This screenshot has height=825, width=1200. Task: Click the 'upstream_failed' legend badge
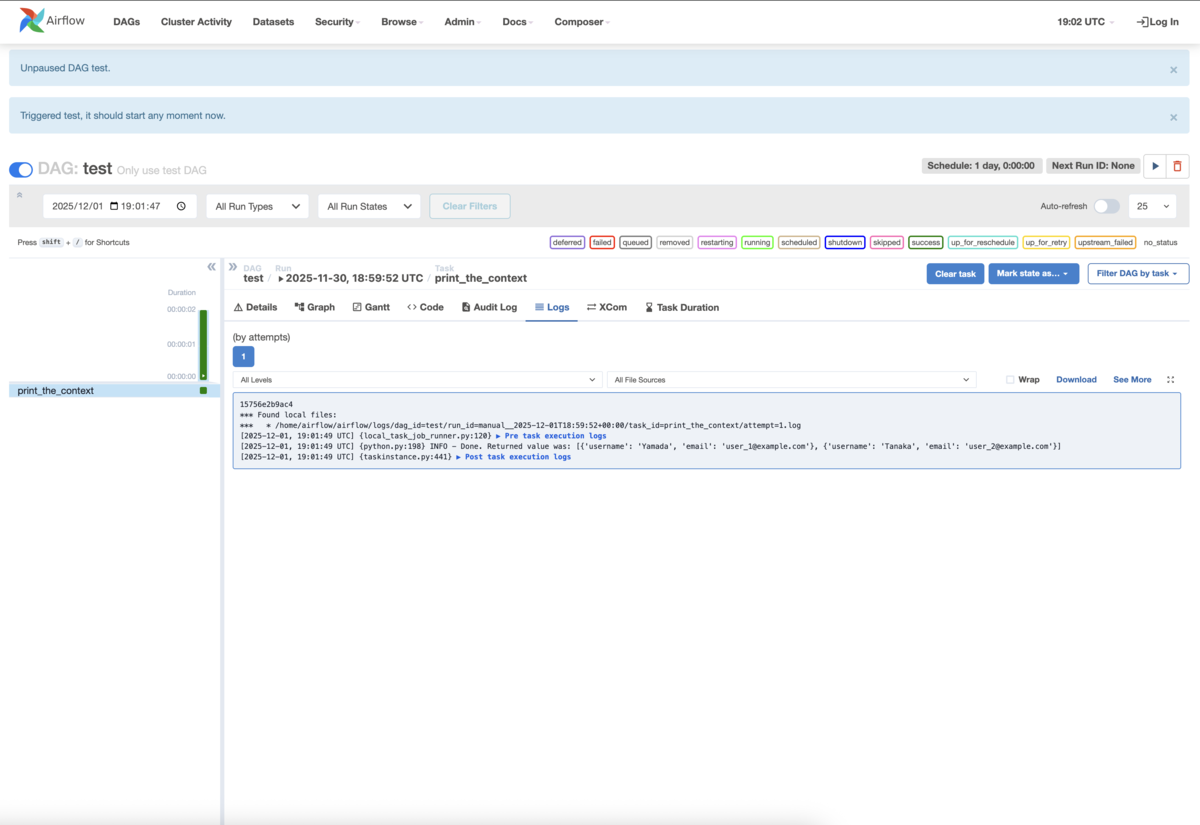[1106, 242]
